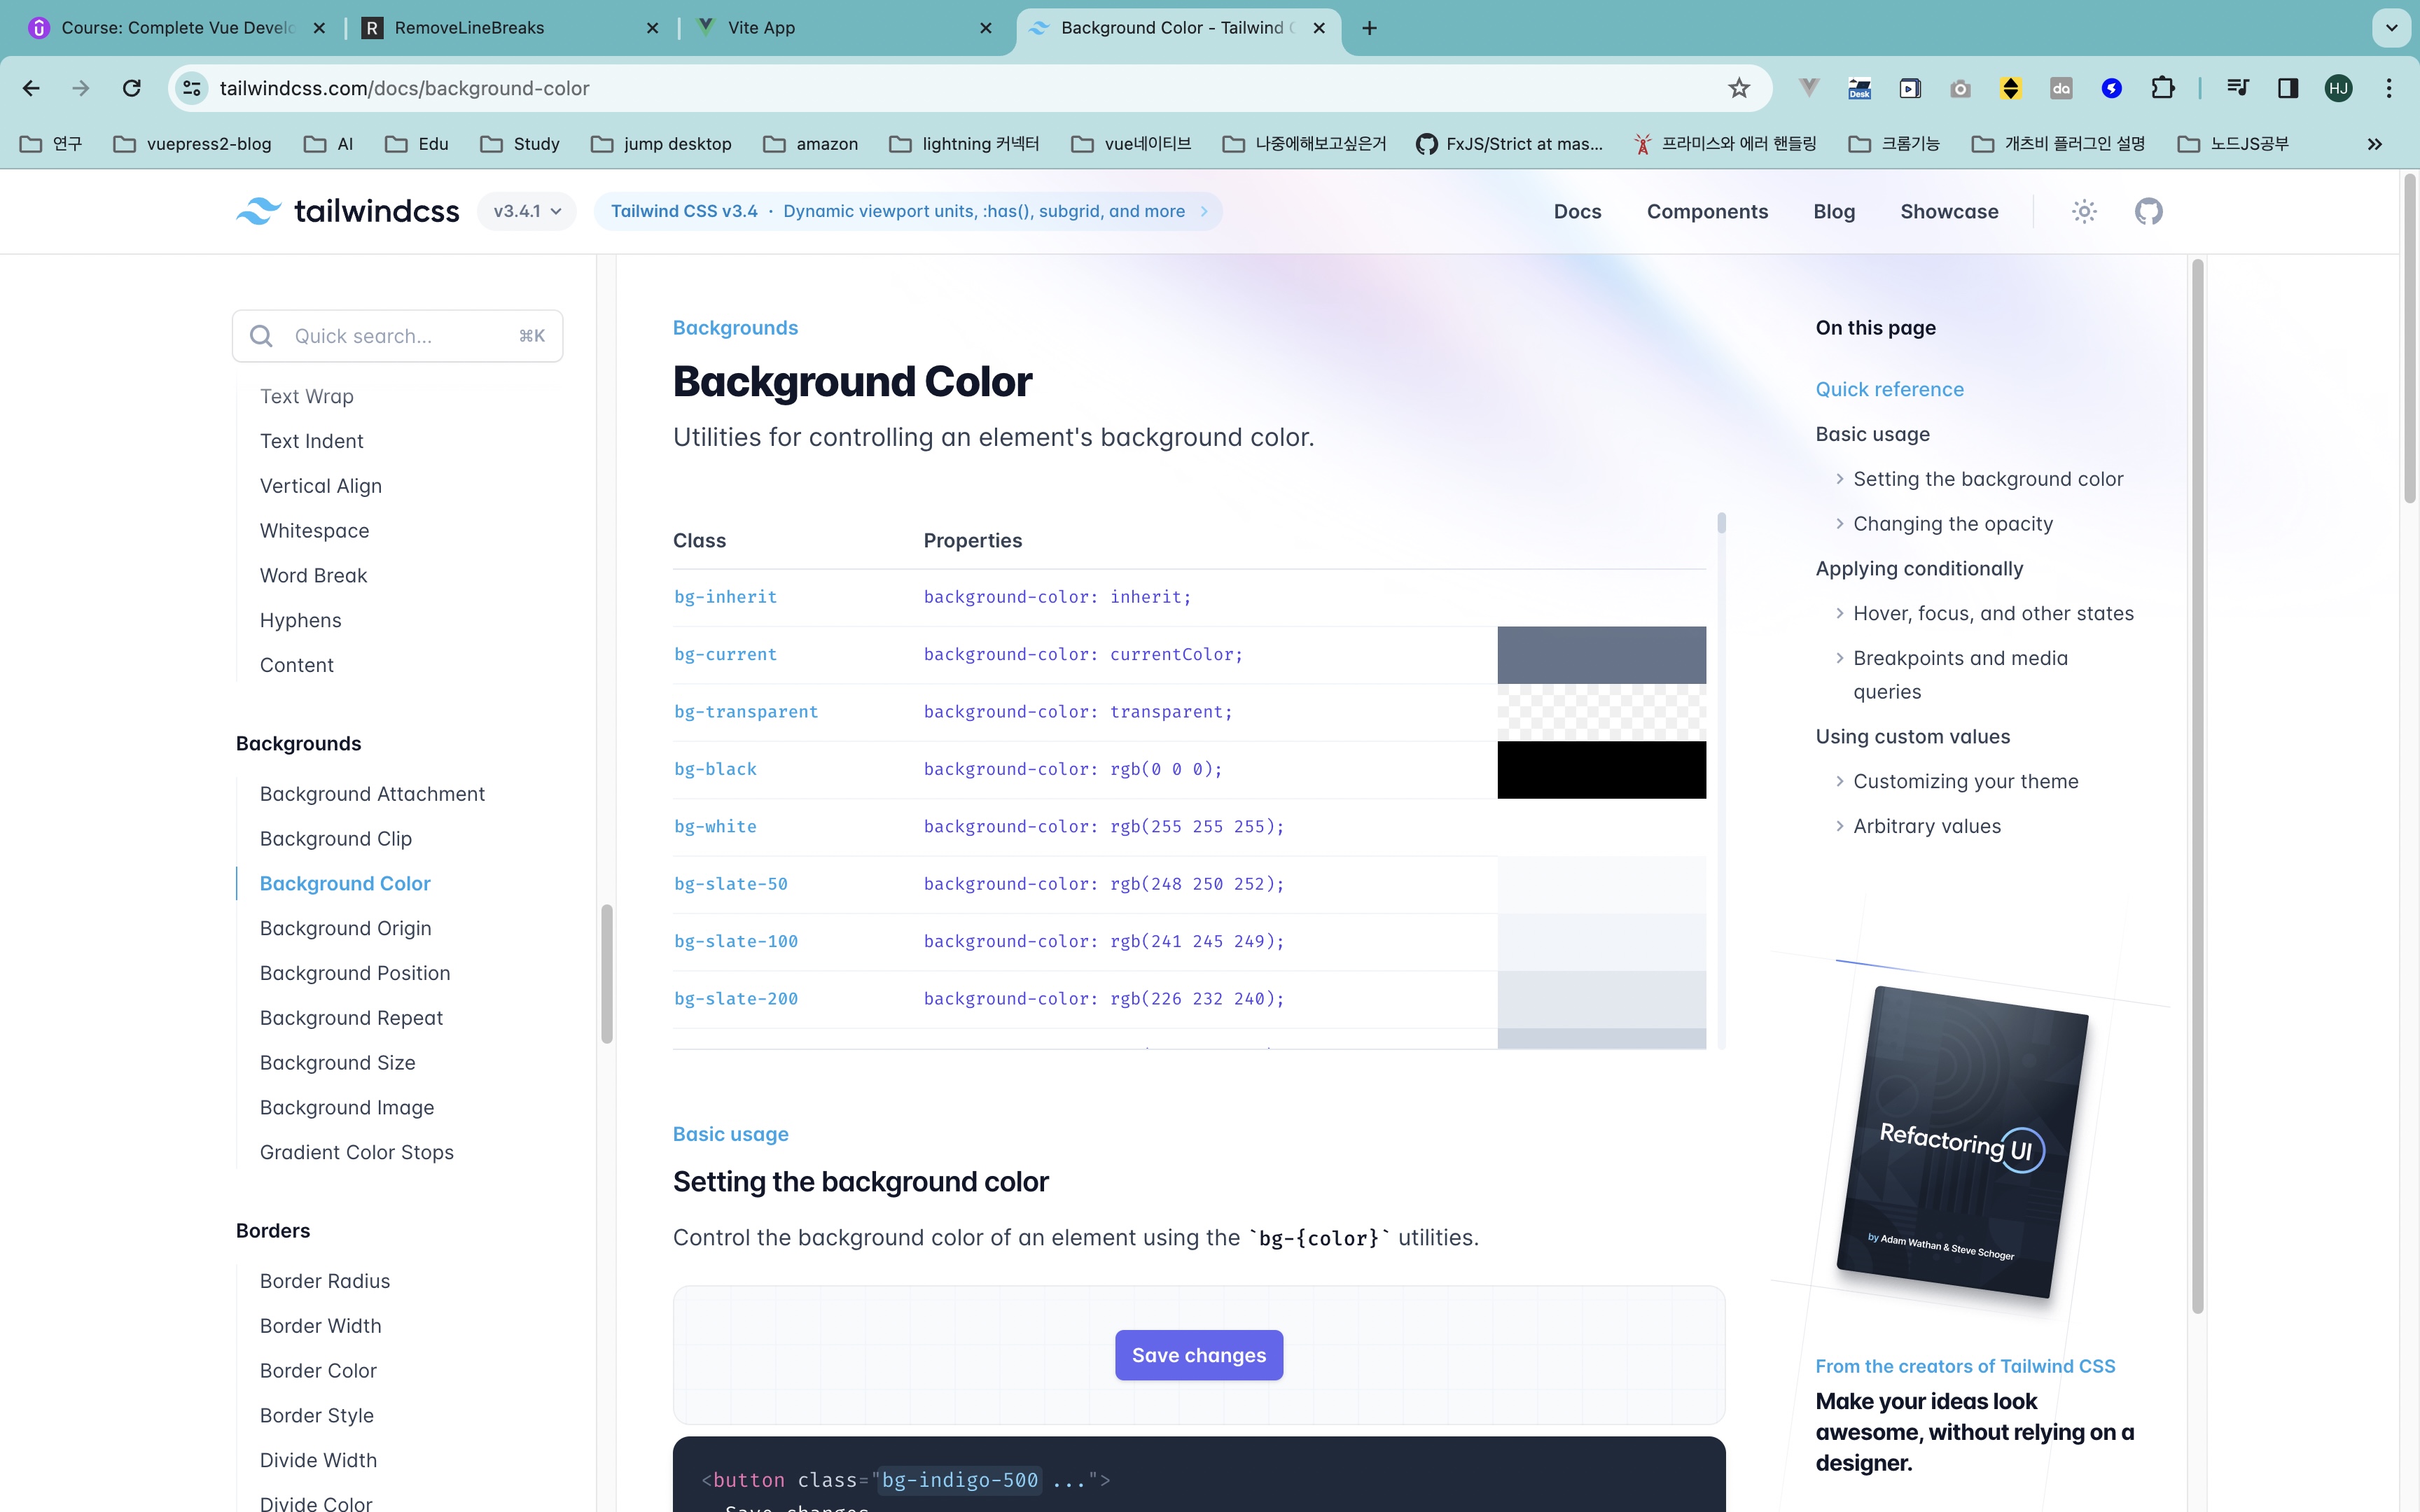
Task: Open the AI bookmark folder
Action: pos(329,144)
